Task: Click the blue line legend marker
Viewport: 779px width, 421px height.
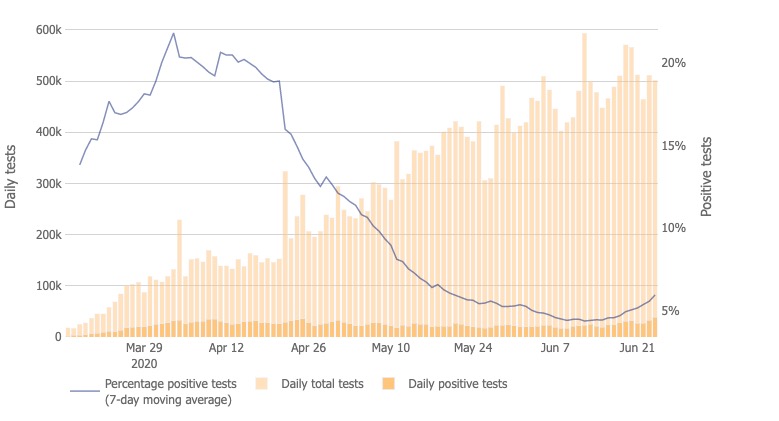Action: [x=84, y=392]
